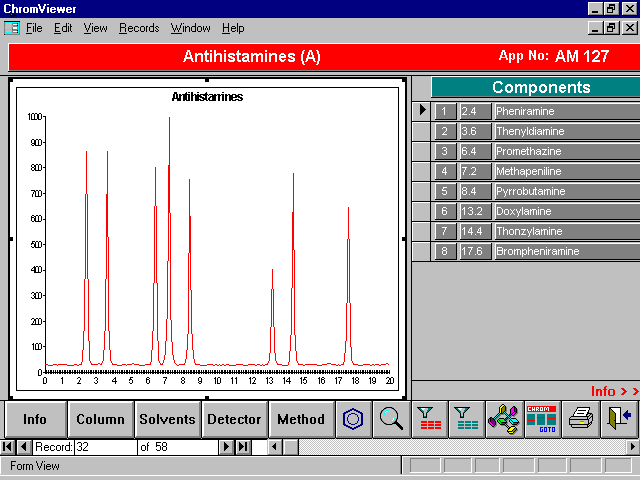This screenshot has height=480, width=640.
Task: Click the Thenyldiamine component name
Action: coord(567,131)
